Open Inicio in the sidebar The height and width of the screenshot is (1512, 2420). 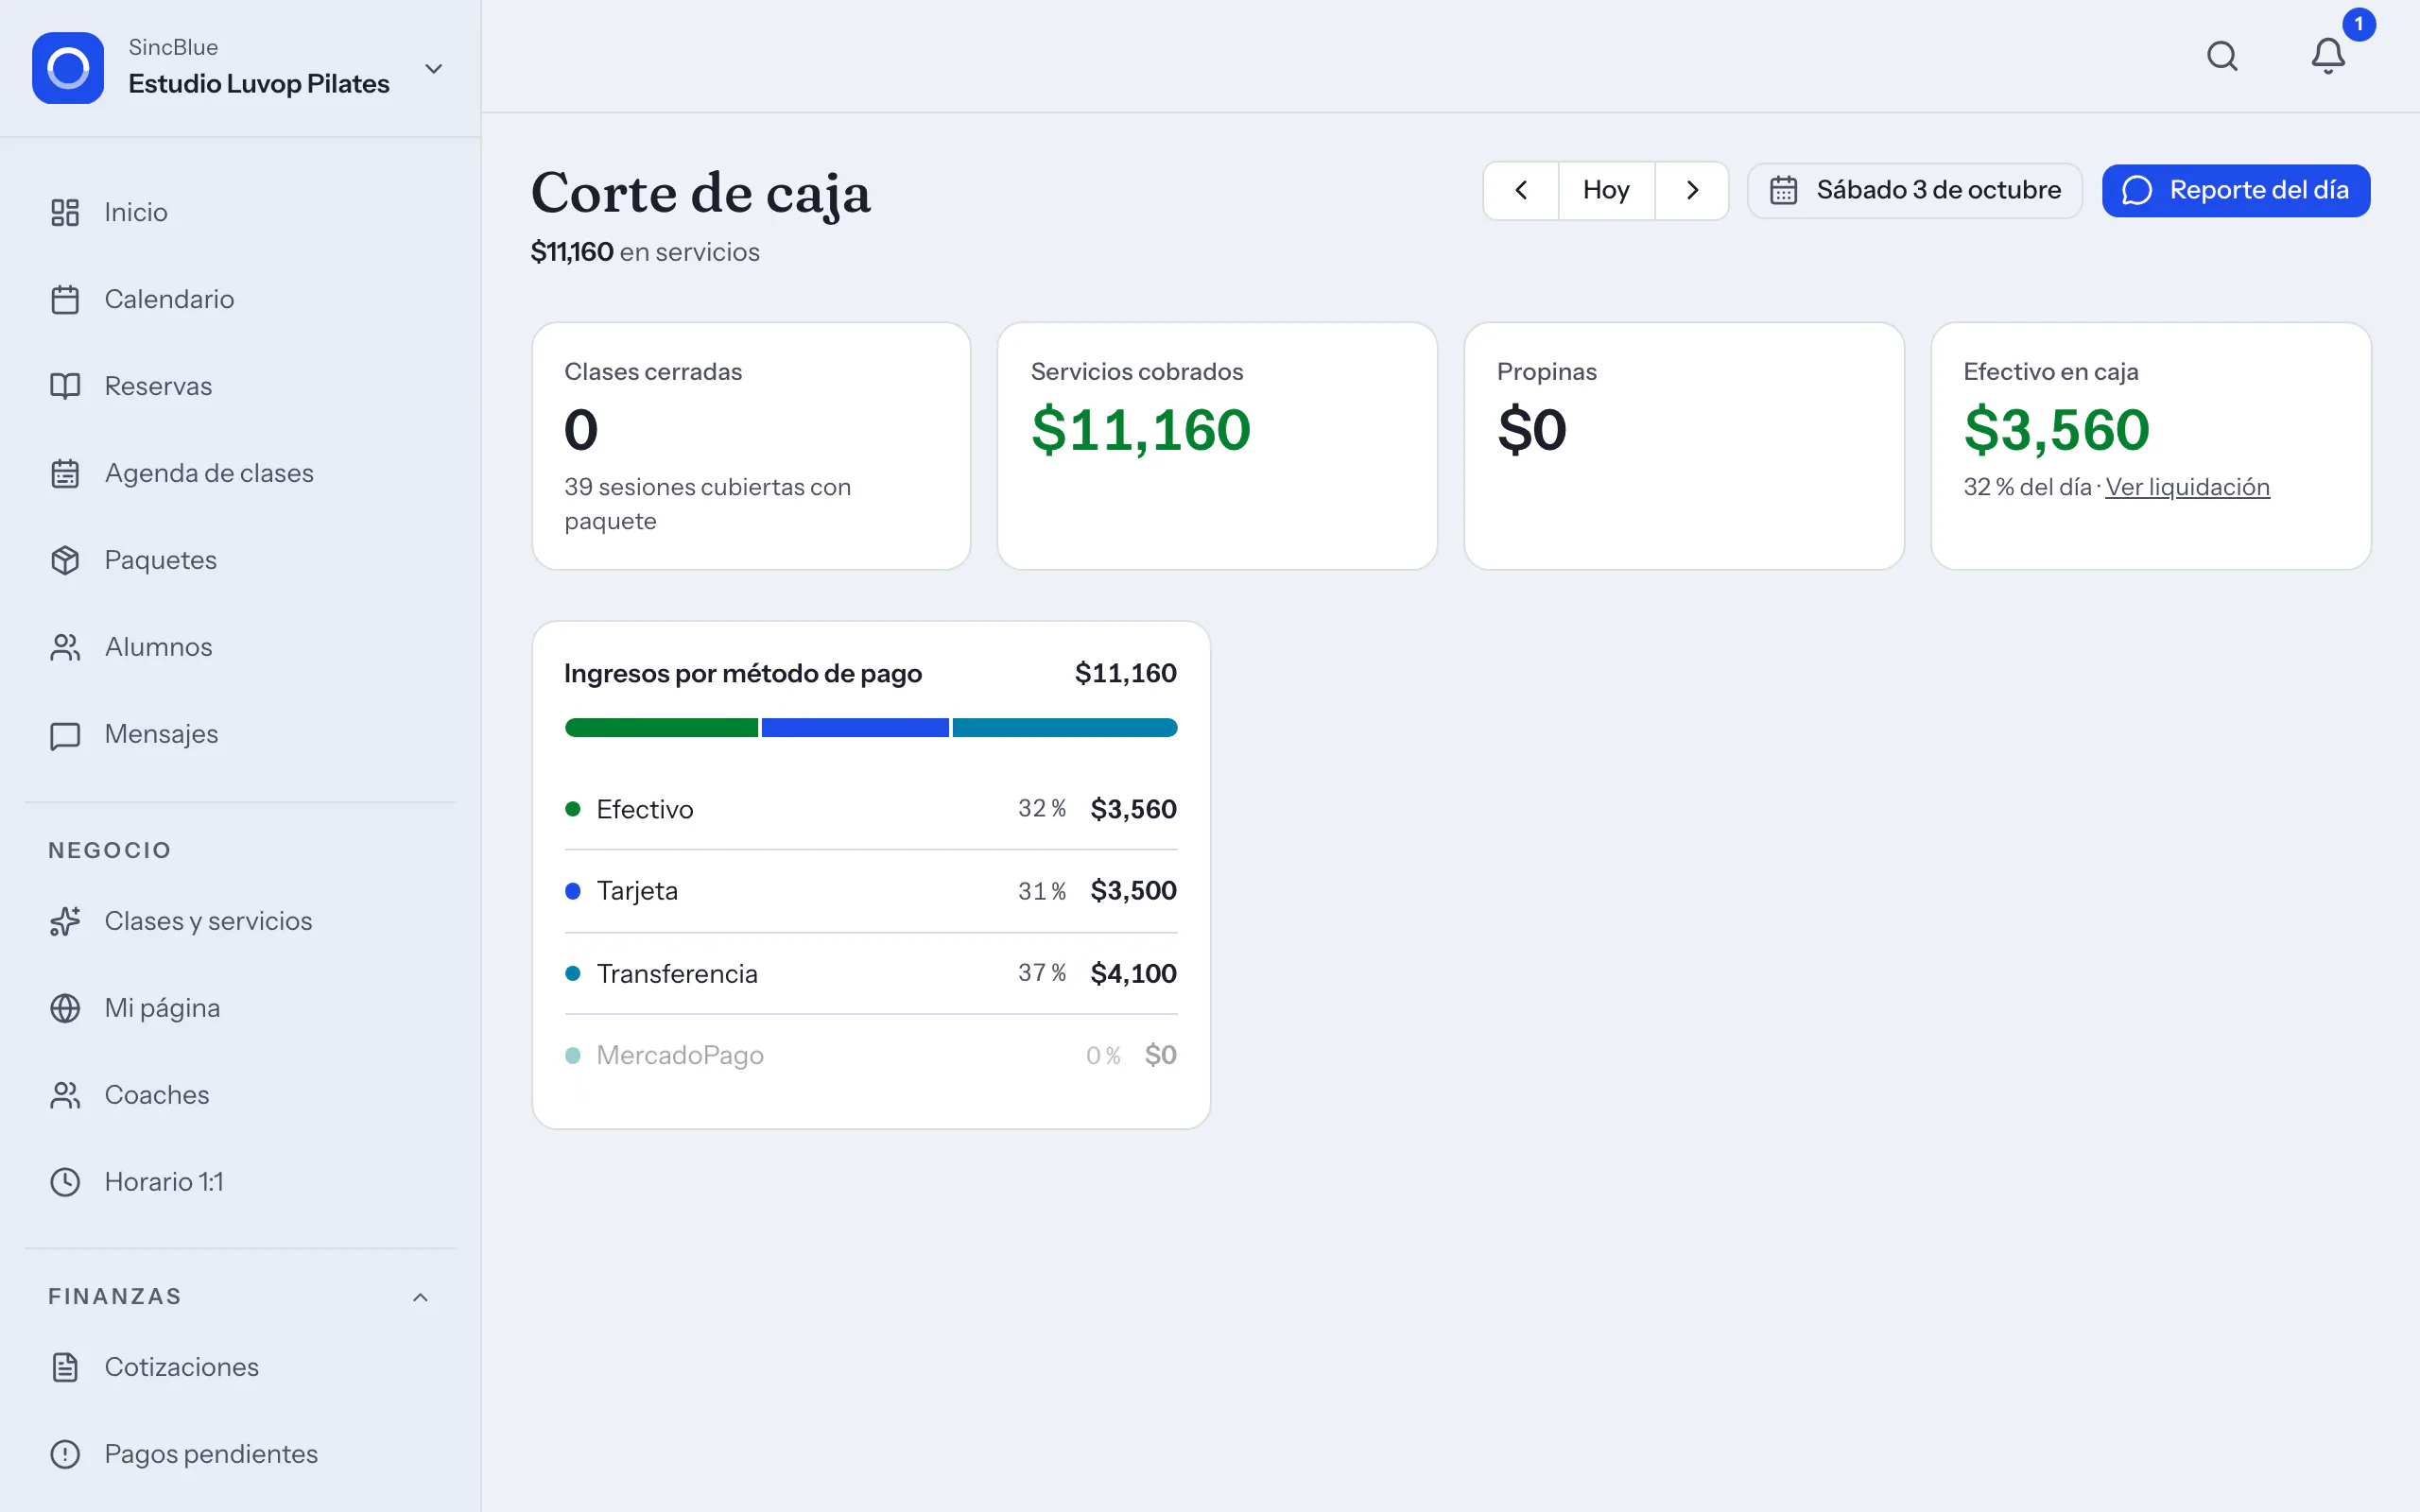(x=240, y=212)
